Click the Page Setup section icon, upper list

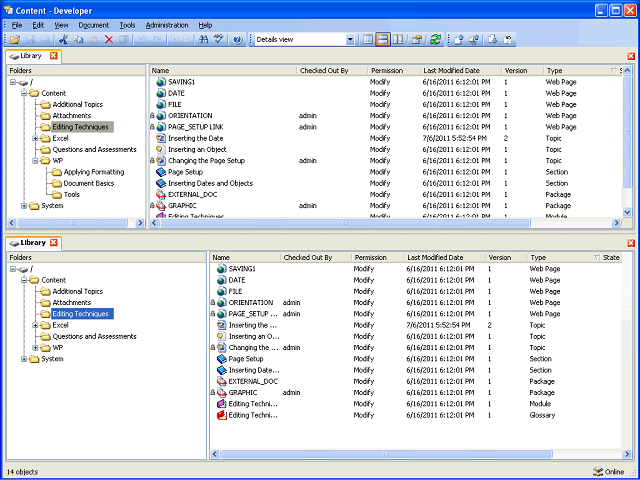click(161, 172)
